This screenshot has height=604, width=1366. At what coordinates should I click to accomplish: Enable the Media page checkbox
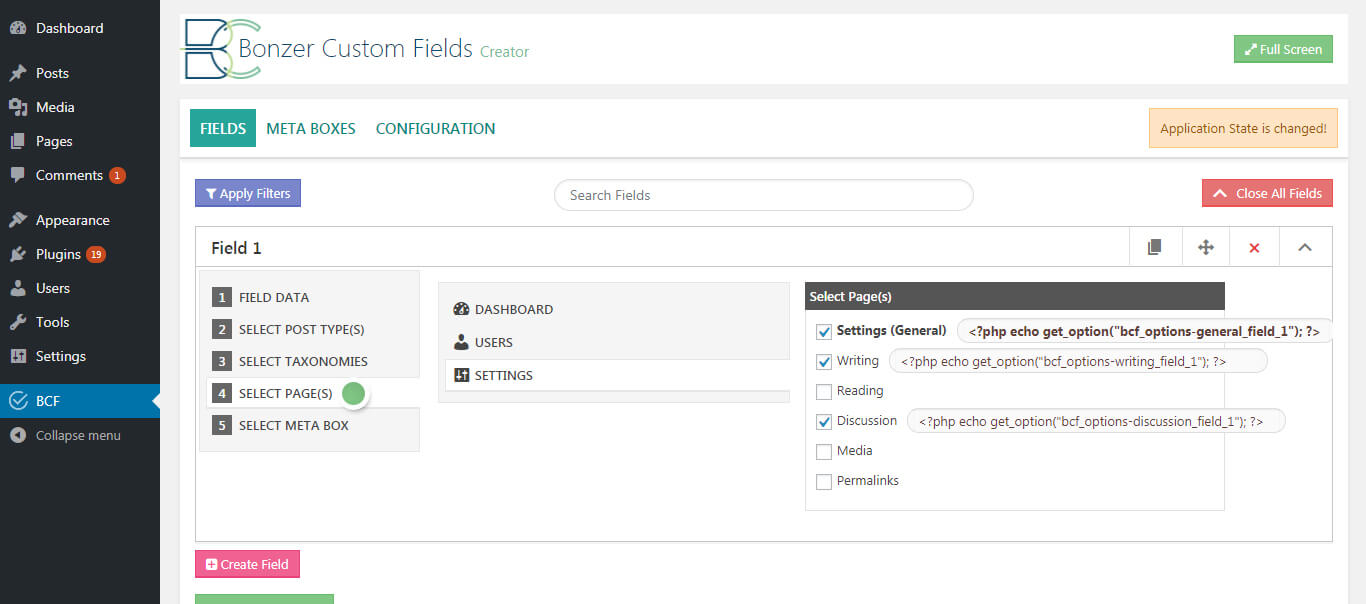[824, 451]
